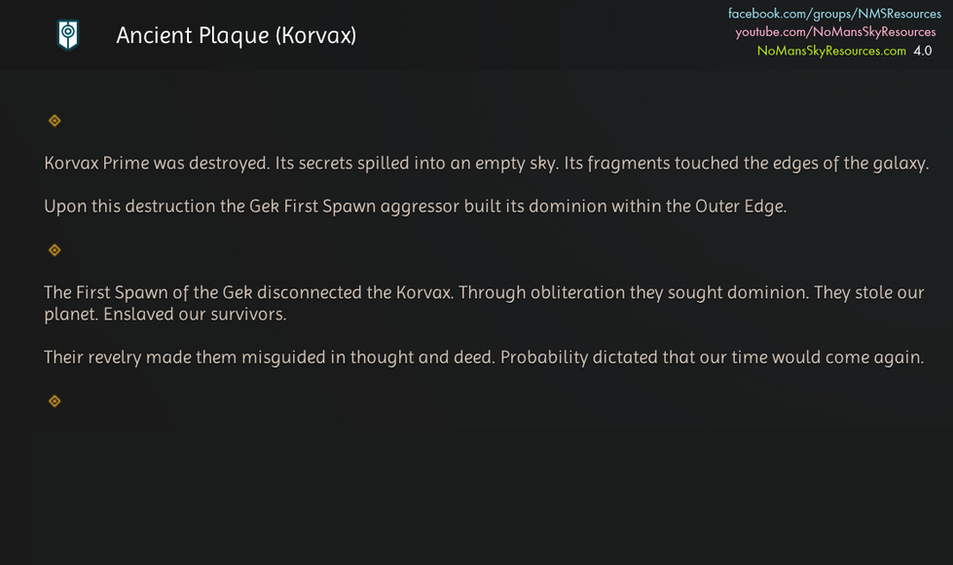Click the sentence "Korvax Prime was destroyed."
The image size is (953, 565).
point(156,164)
